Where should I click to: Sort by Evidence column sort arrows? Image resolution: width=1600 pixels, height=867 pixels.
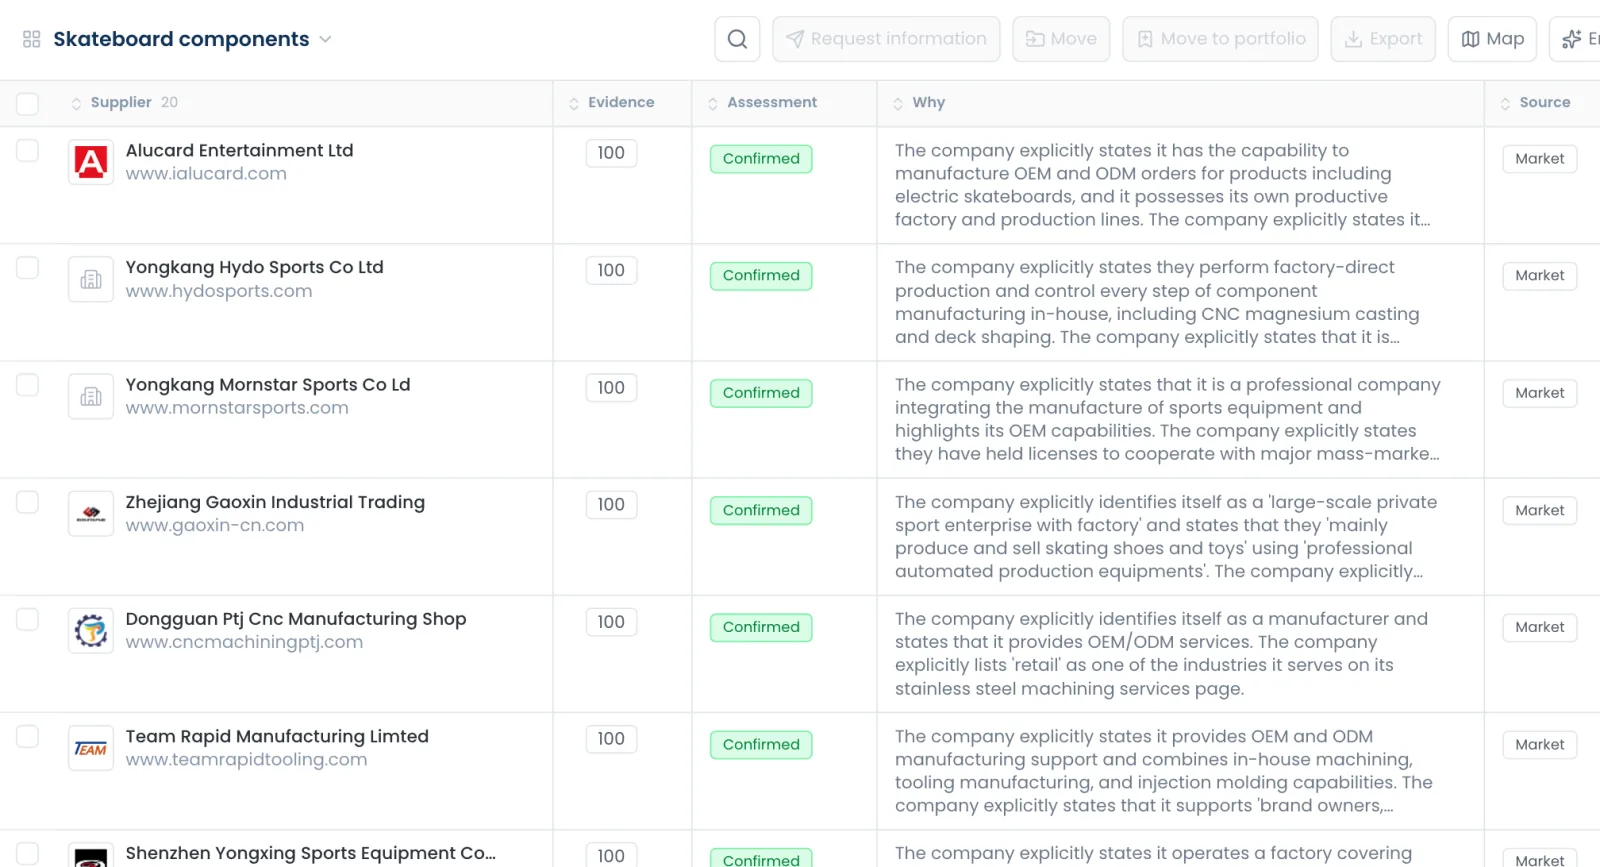pyautogui.click(x=574, y=103)
